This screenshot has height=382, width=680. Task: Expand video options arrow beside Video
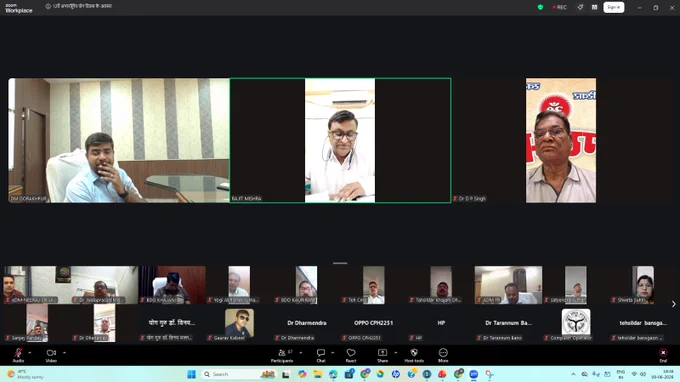pos(64,353)
